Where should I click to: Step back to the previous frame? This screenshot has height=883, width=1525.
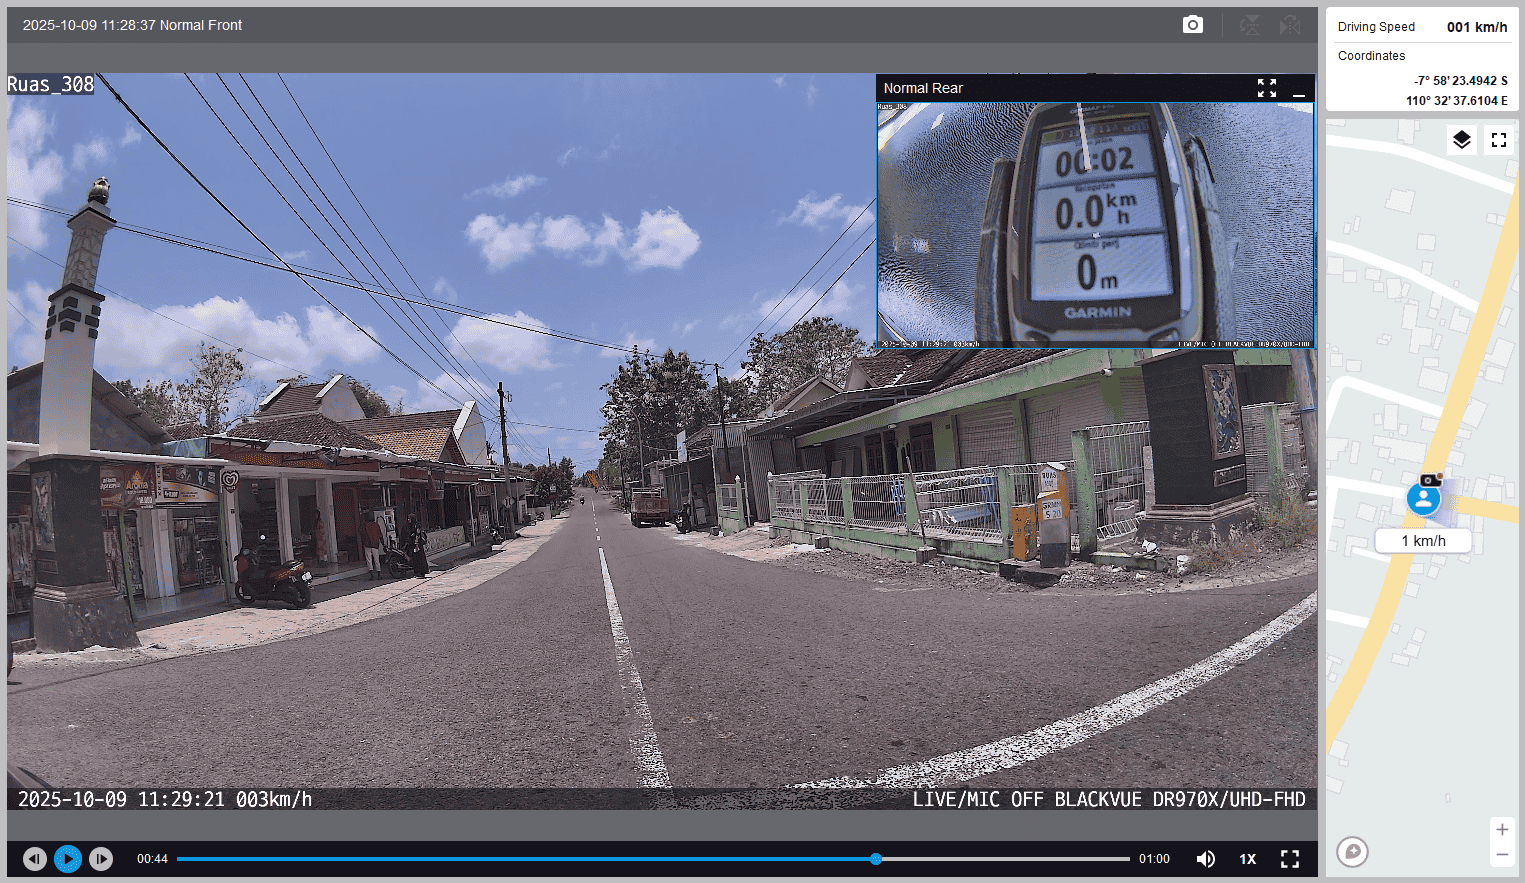coord(35,859)
